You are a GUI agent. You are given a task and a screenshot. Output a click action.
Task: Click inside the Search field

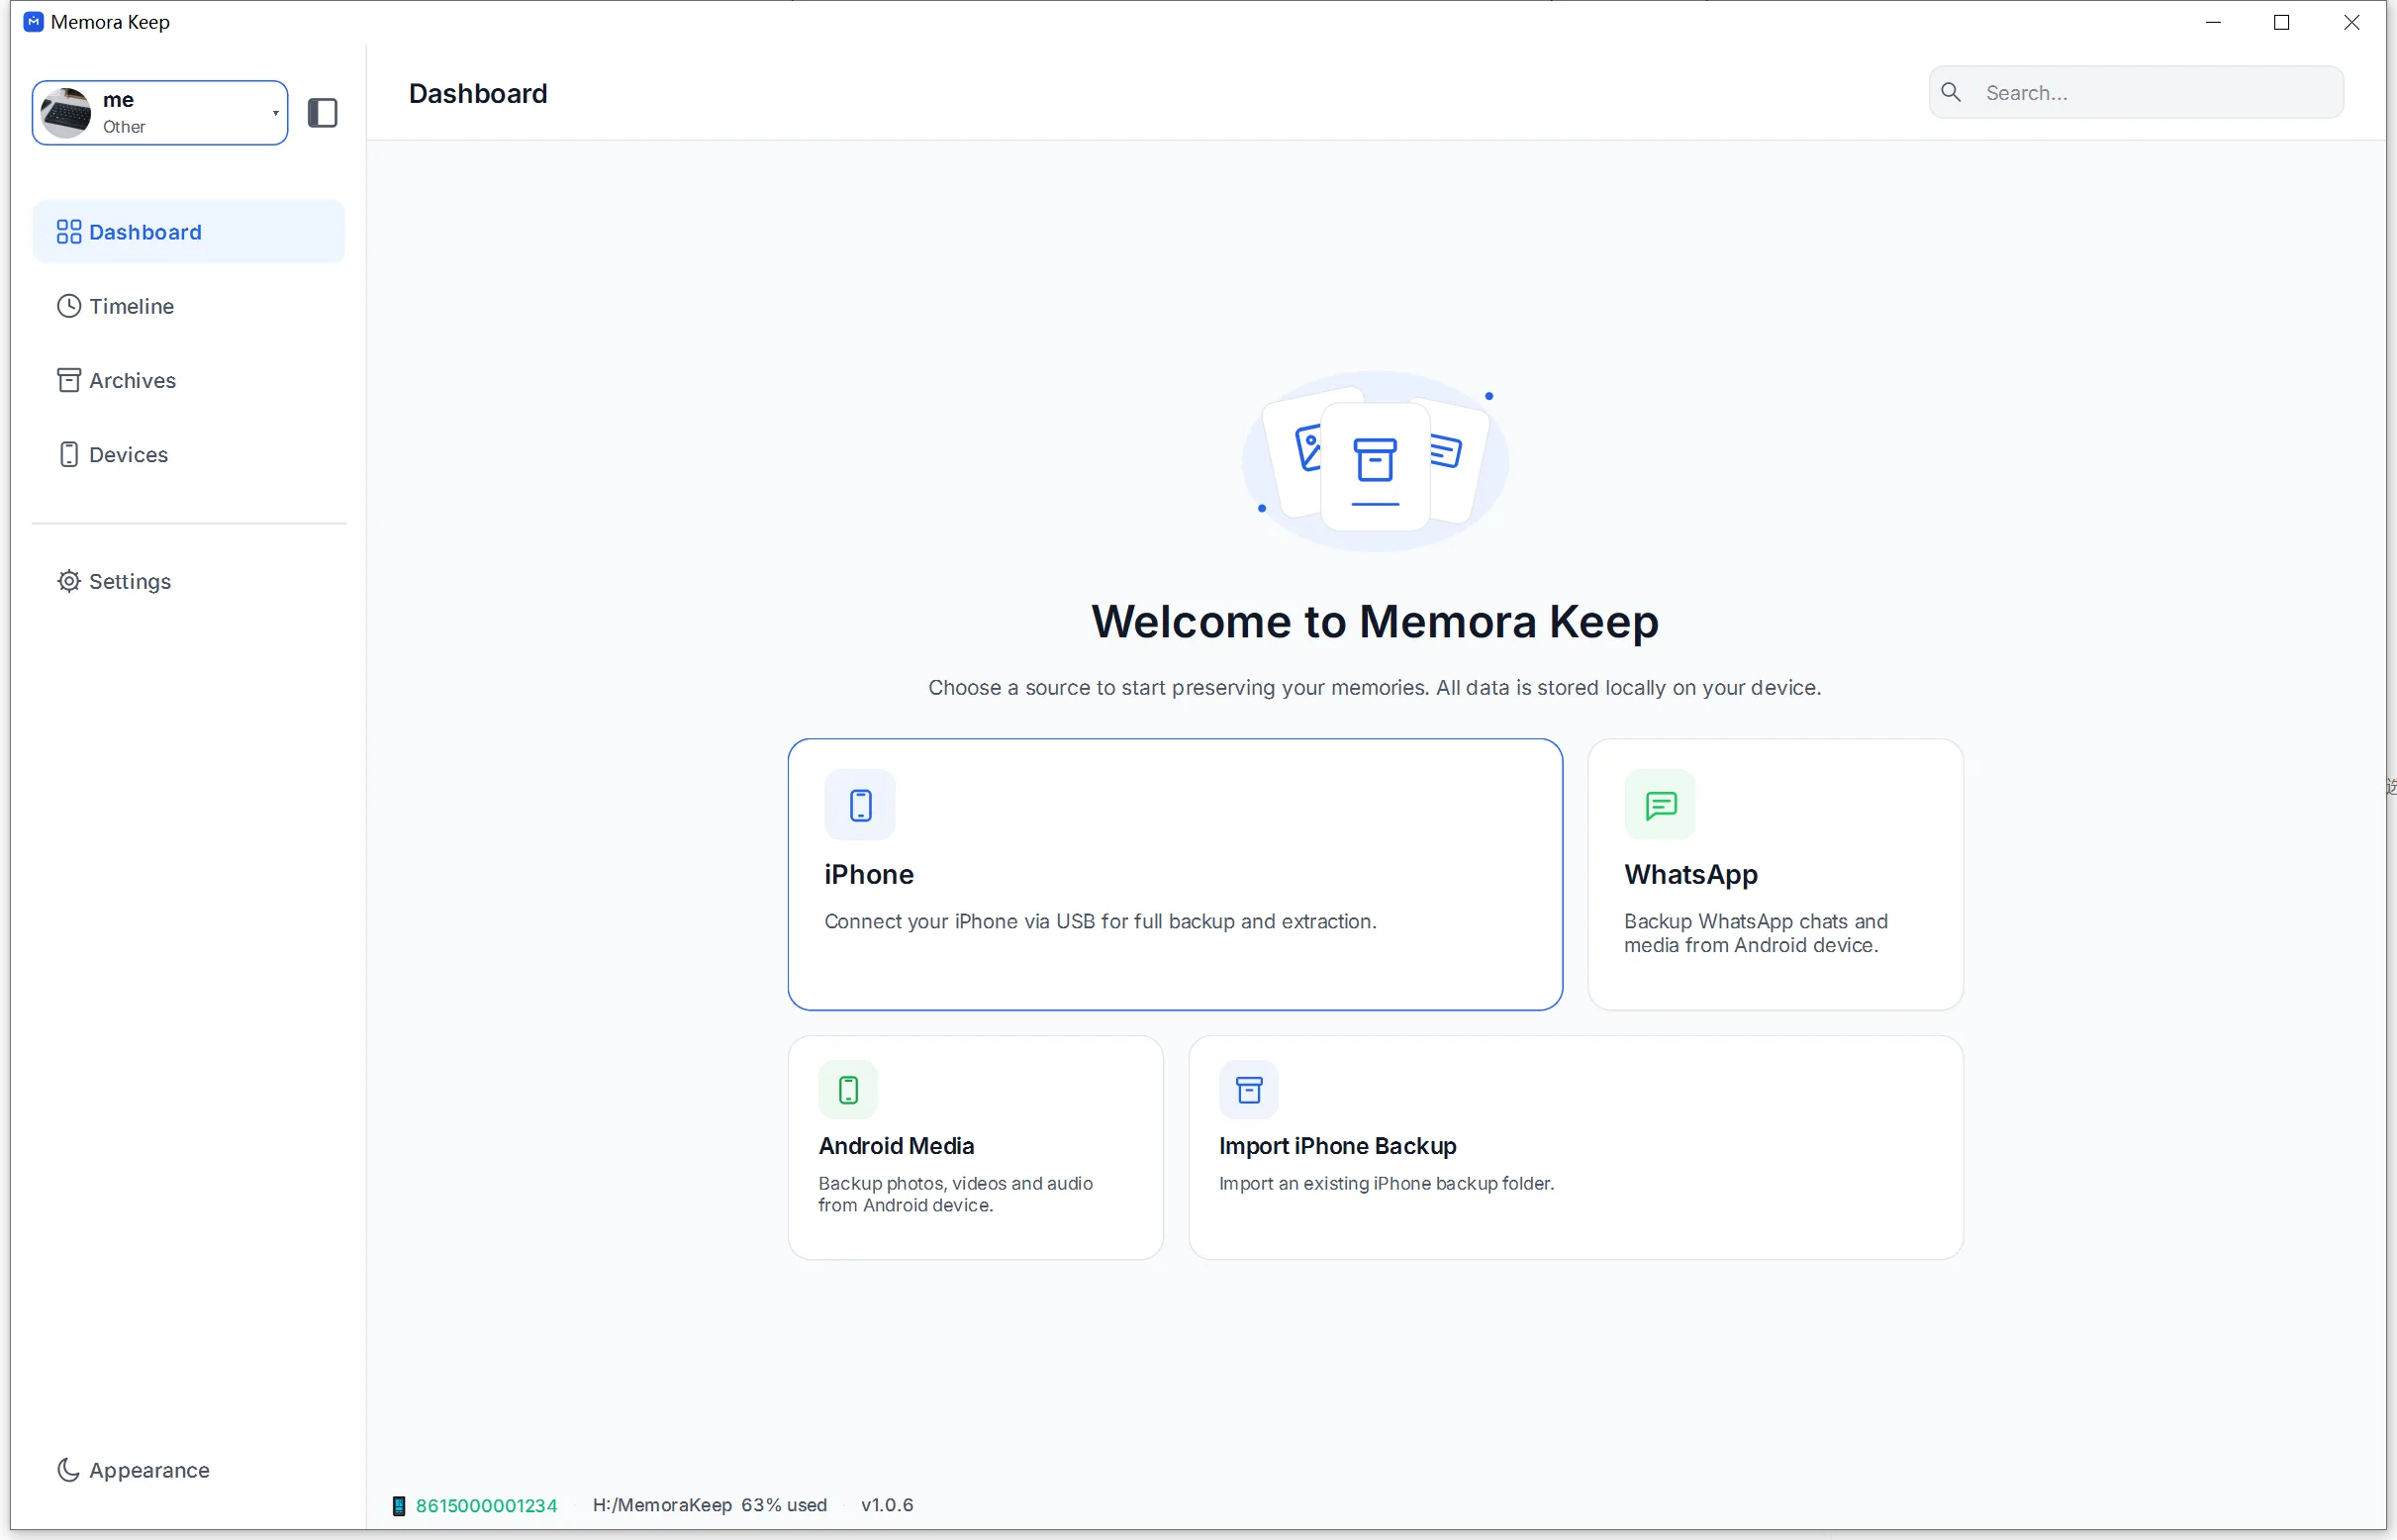coord(2136,92)
